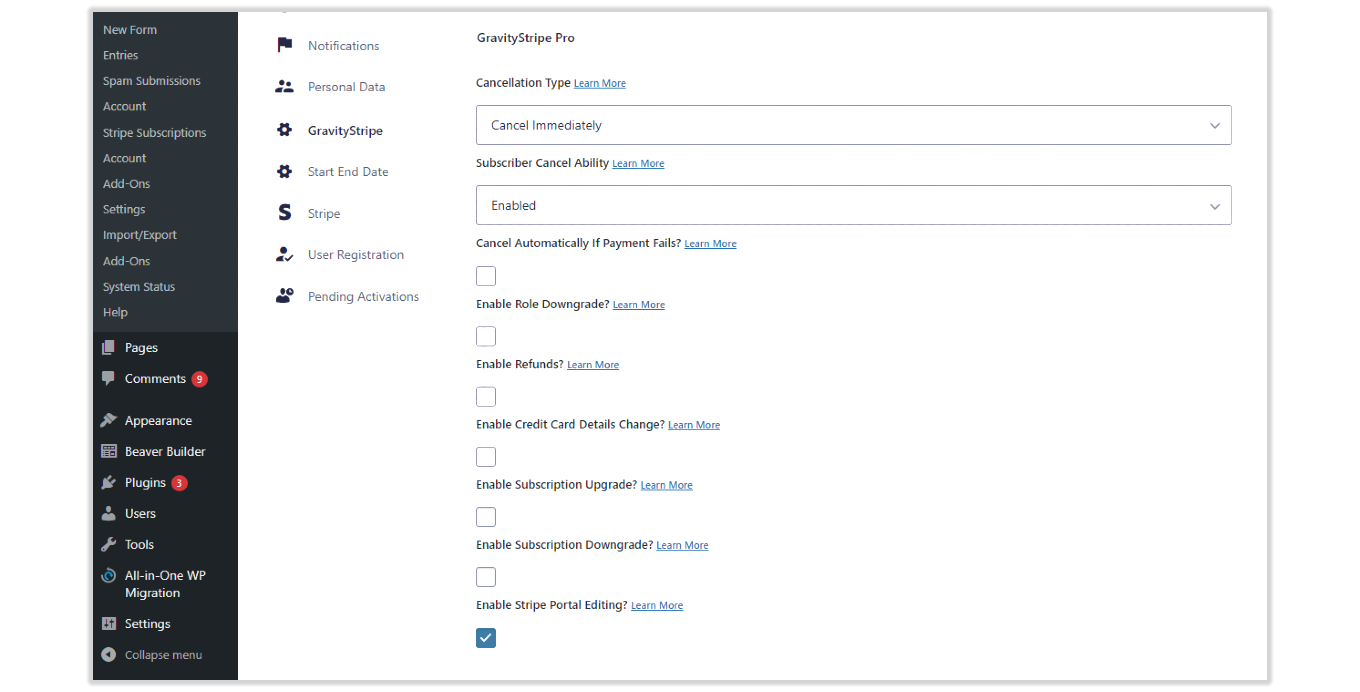Click the Comments speech bubble icon
This screenshot has height=692, width=1360.
coord(109,379)
